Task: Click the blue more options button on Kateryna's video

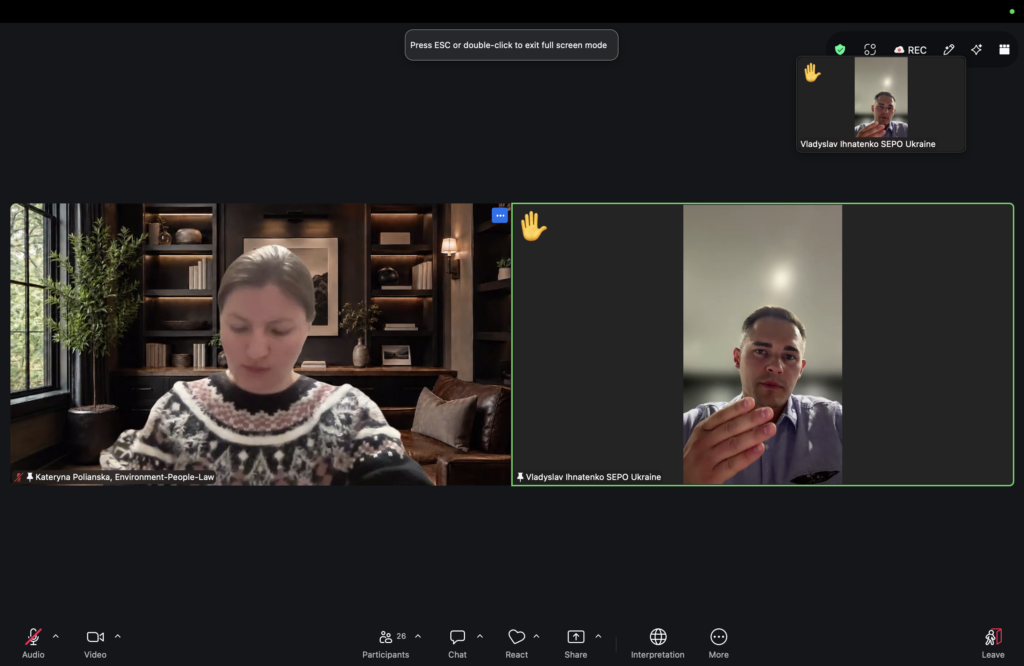Action: [500, 215]
